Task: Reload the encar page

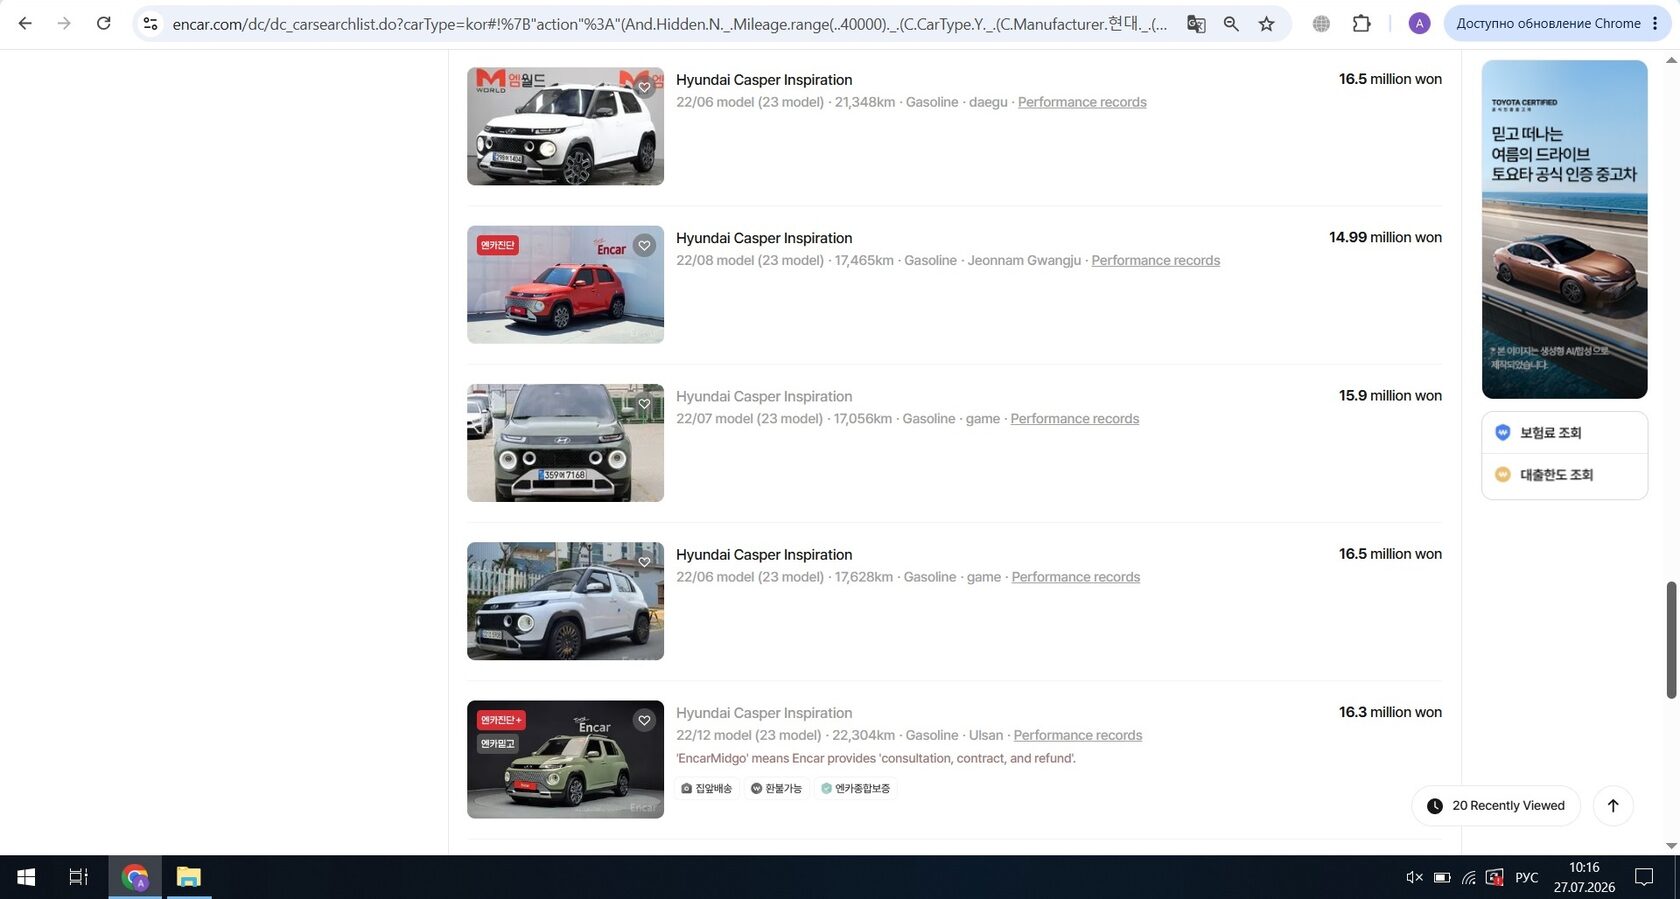Action: [103, 23]
